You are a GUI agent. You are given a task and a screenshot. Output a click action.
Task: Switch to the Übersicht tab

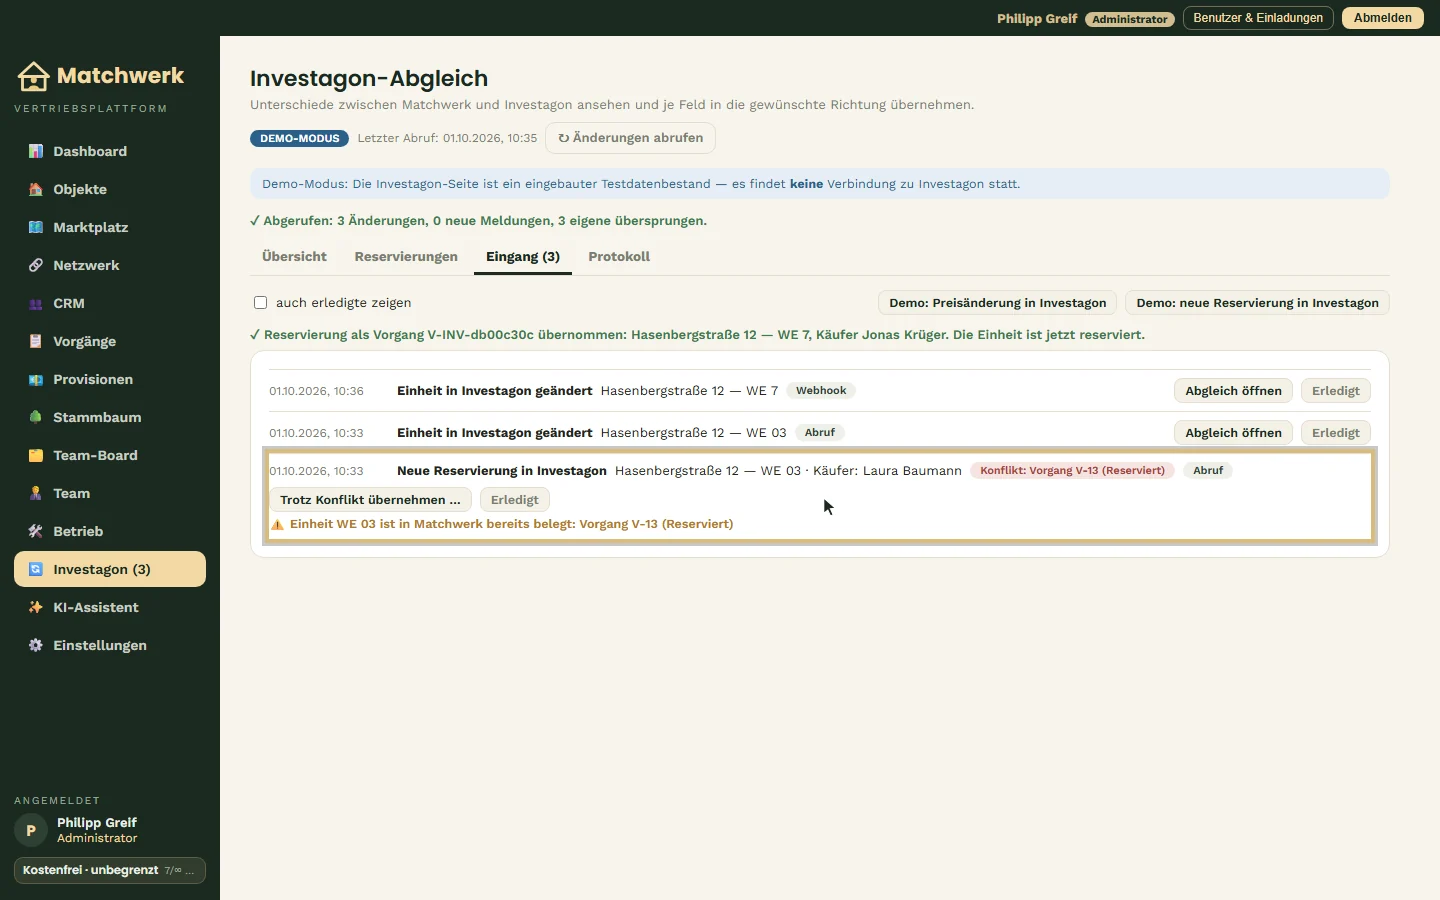click(x=294, y=257)
